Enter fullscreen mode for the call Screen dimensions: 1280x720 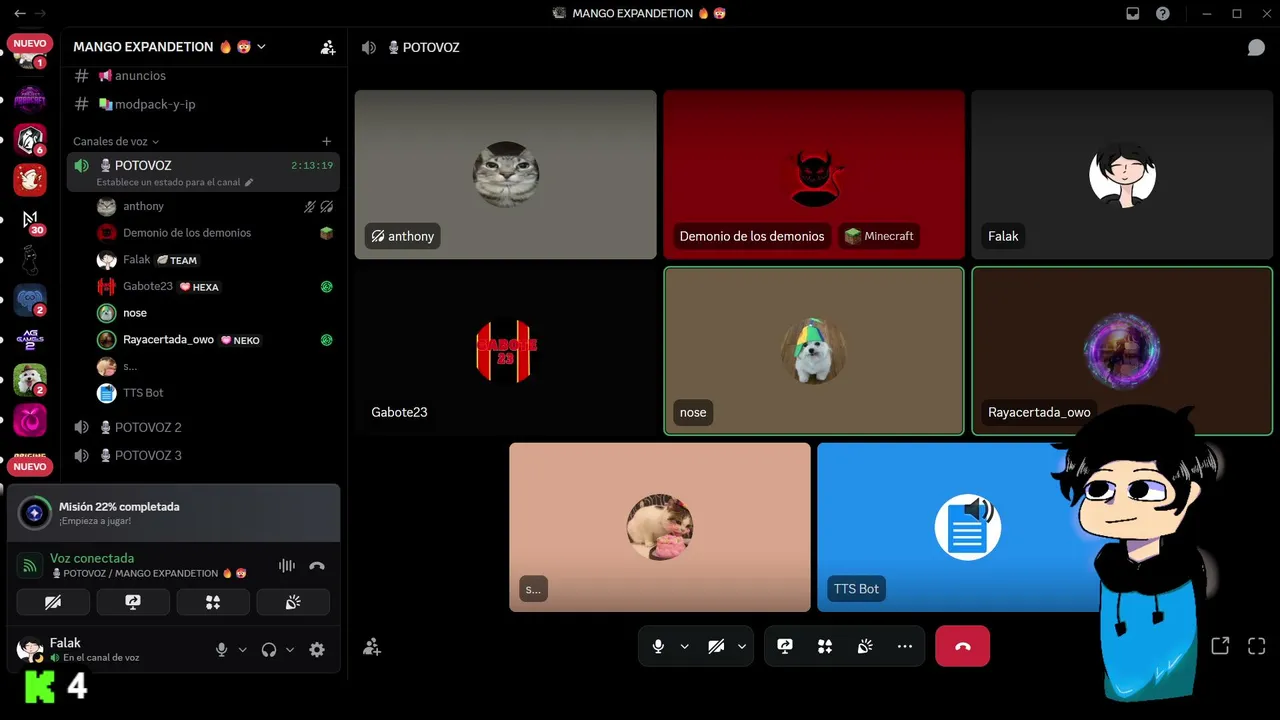[1257, 646]
